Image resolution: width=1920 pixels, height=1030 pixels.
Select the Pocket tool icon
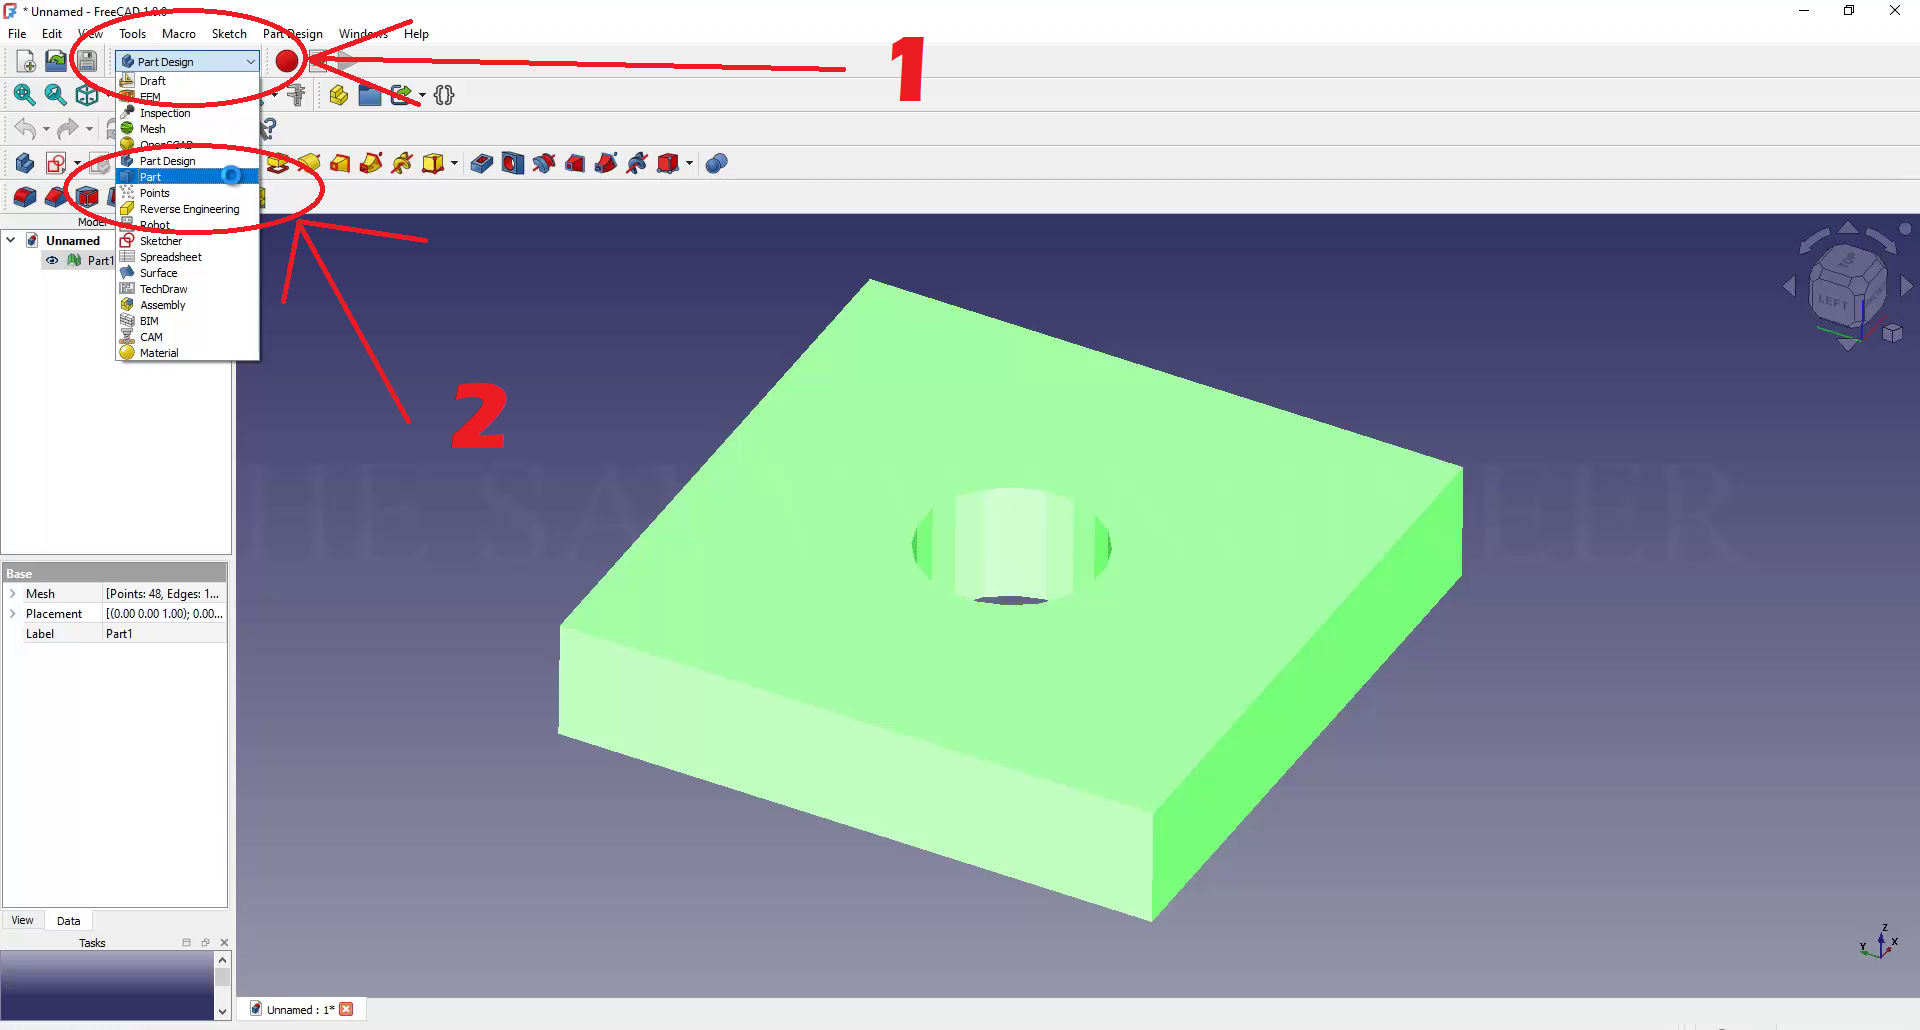[481, 163]
